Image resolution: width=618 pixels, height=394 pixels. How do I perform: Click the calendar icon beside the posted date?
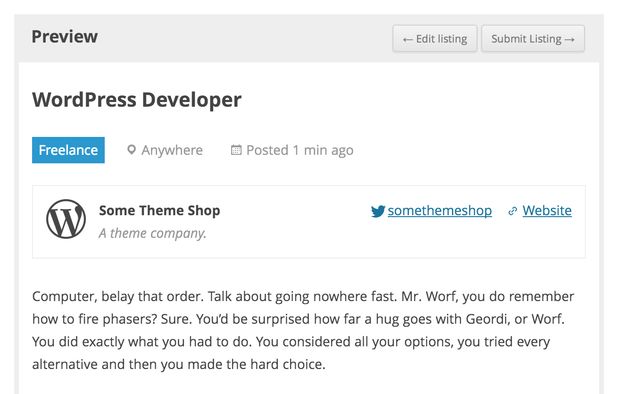point(236,150)
